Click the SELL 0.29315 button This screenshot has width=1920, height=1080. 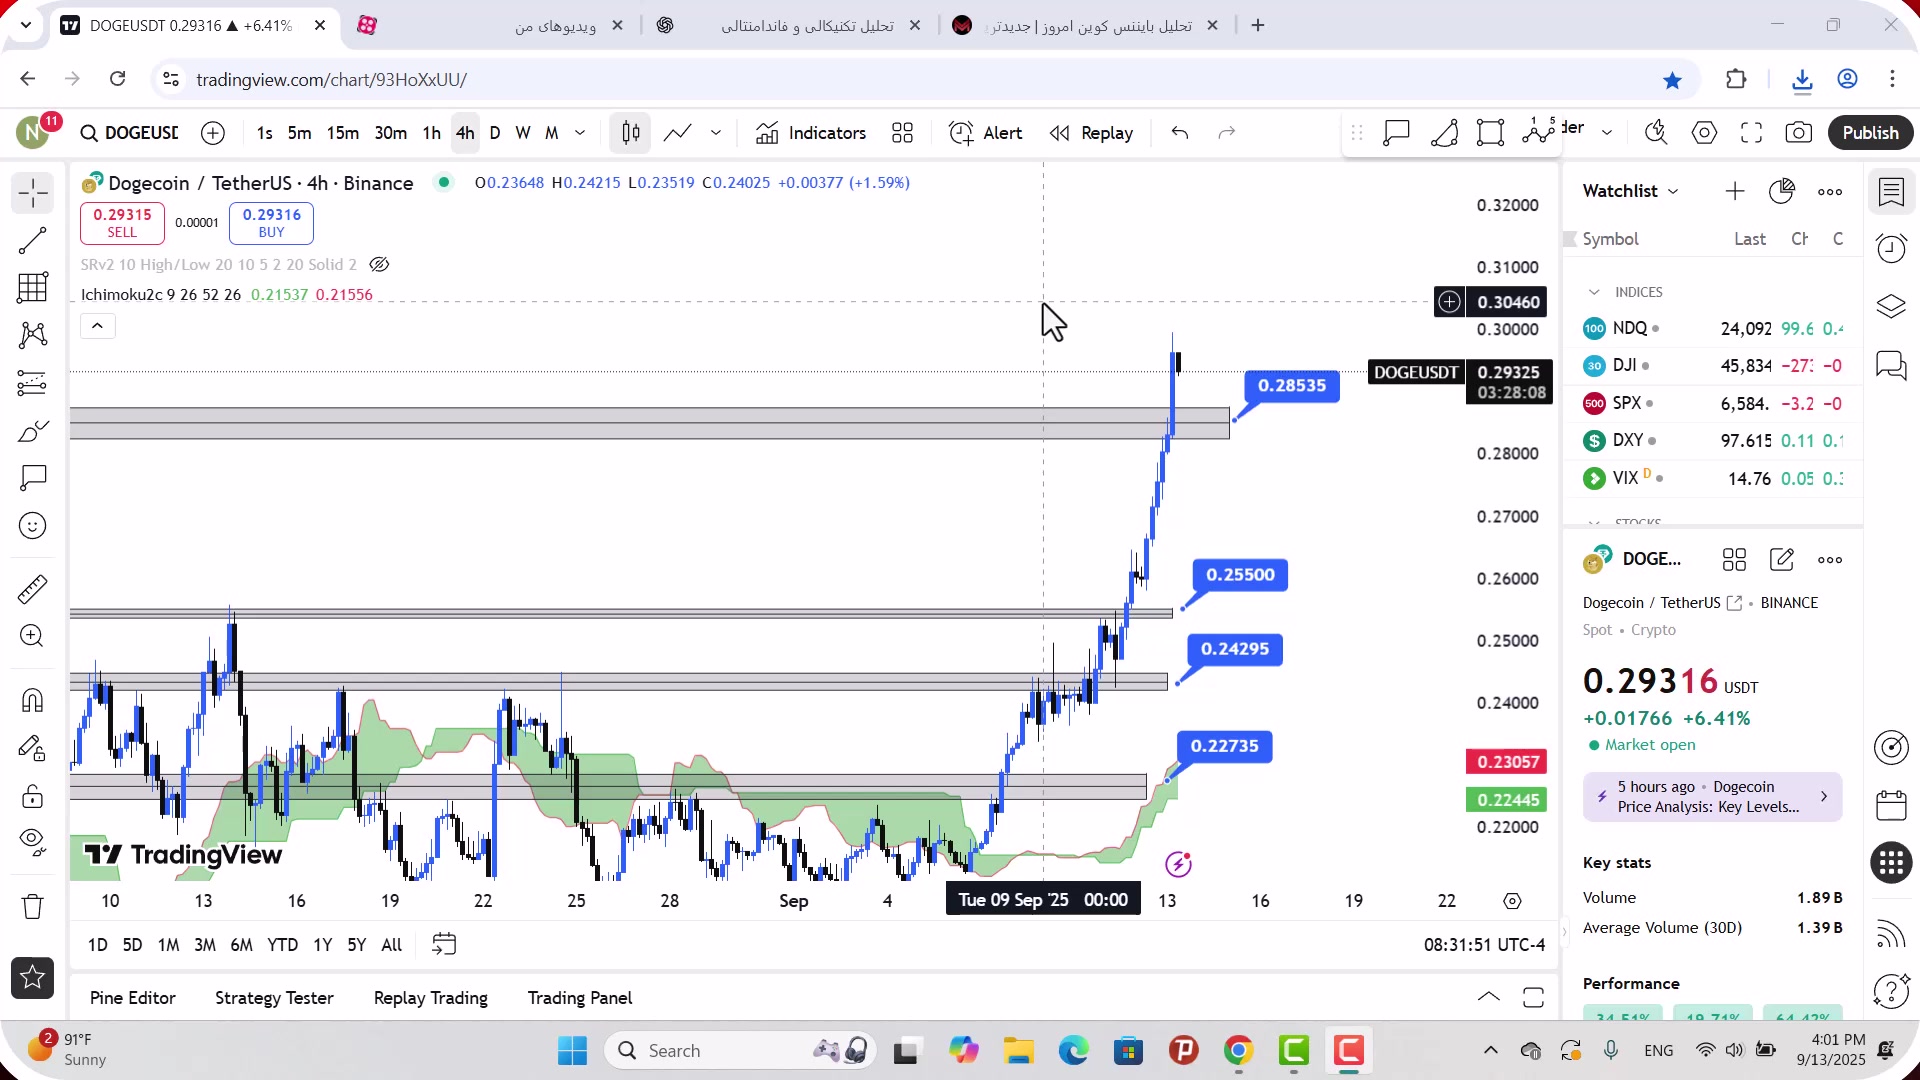coord(122,223)
